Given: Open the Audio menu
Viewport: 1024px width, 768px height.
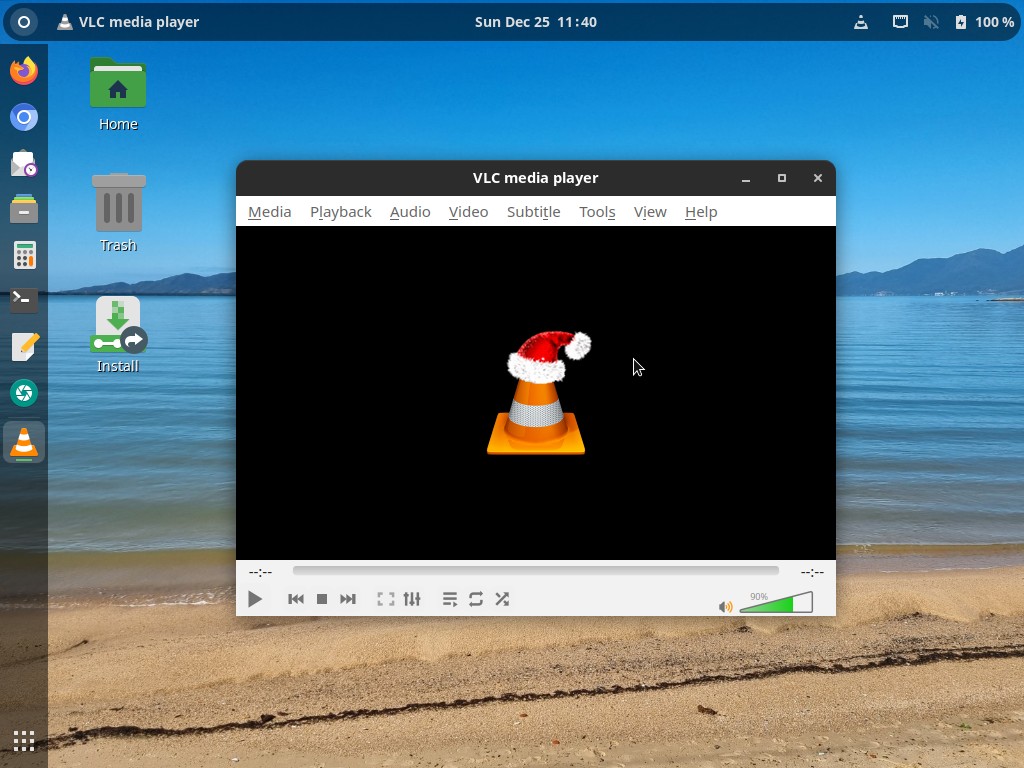Looking at the screenshot, I should pos(410,212).
